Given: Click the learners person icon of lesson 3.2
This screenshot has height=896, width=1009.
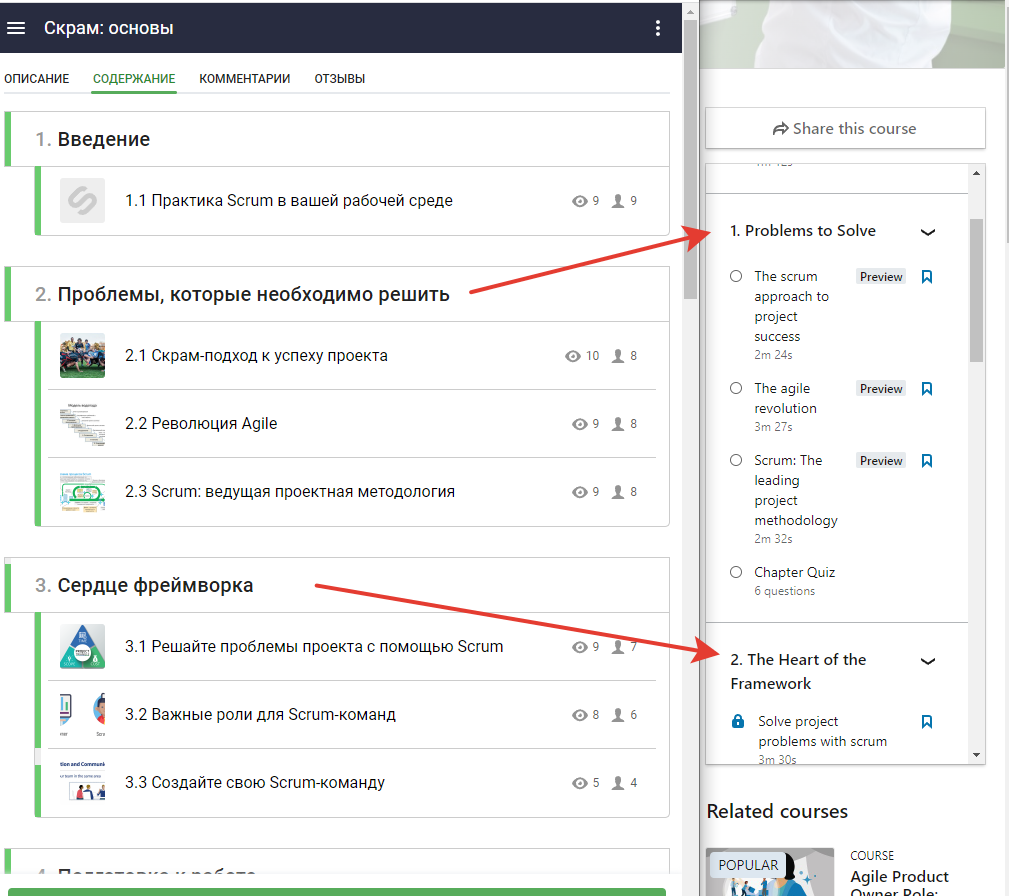Looking at the screenshot, I should [618, 715].
